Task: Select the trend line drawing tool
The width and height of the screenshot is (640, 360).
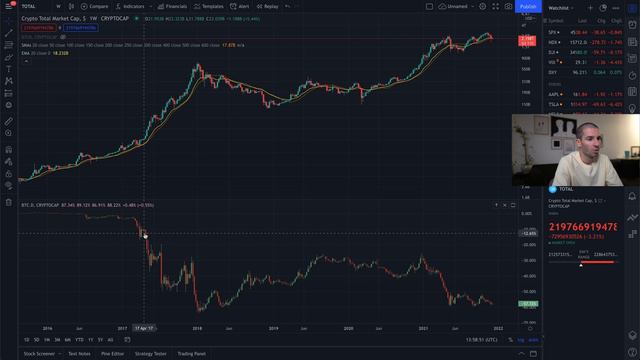Action: pyautogui.click(x=9, y=33)
